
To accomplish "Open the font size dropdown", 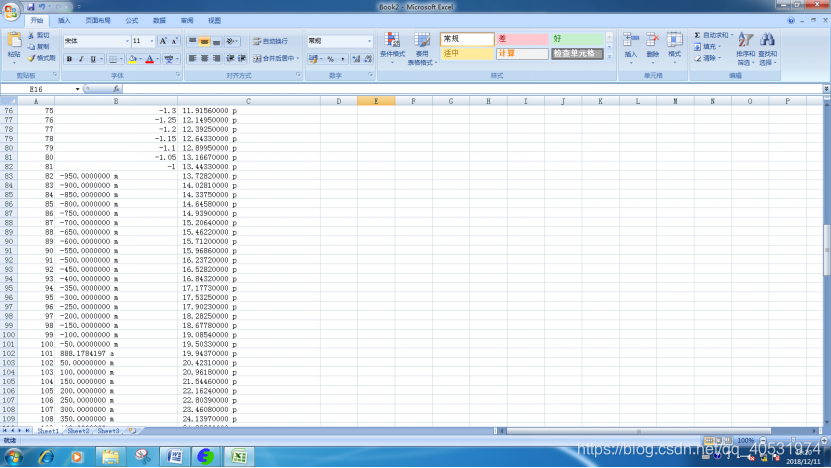I will (152, 41).
